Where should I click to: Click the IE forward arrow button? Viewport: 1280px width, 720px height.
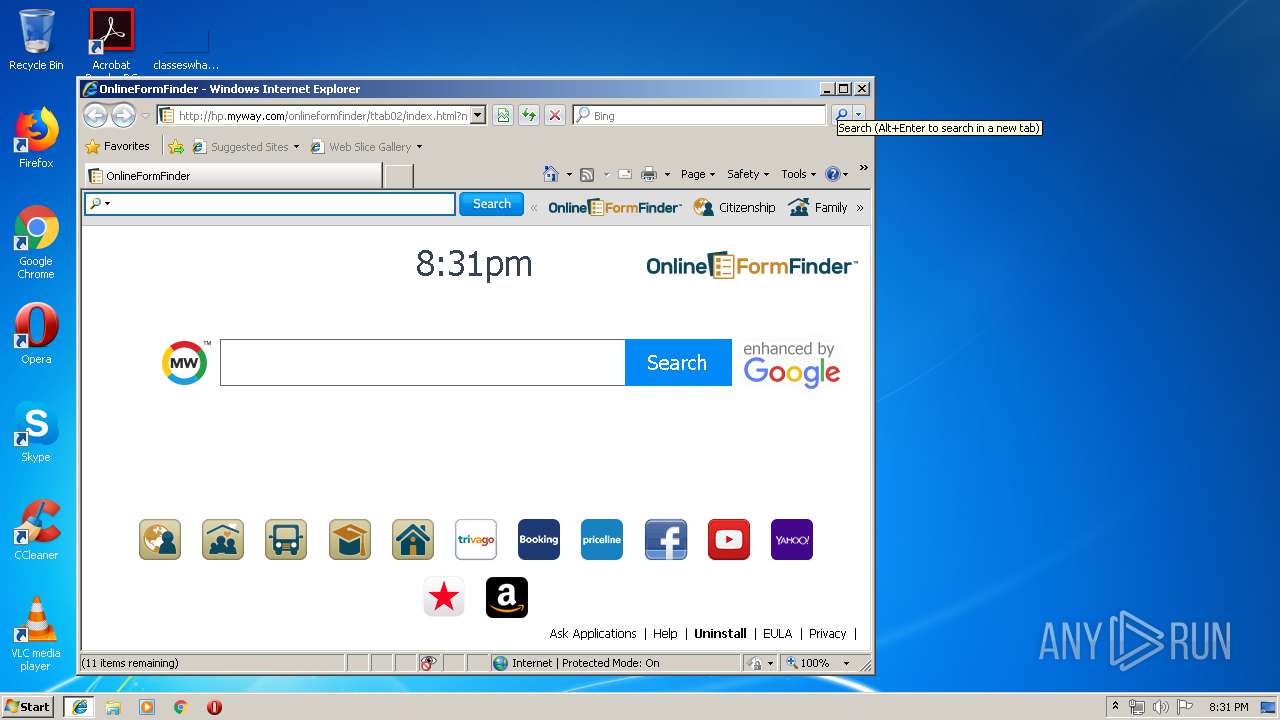(x=123, y=116)
